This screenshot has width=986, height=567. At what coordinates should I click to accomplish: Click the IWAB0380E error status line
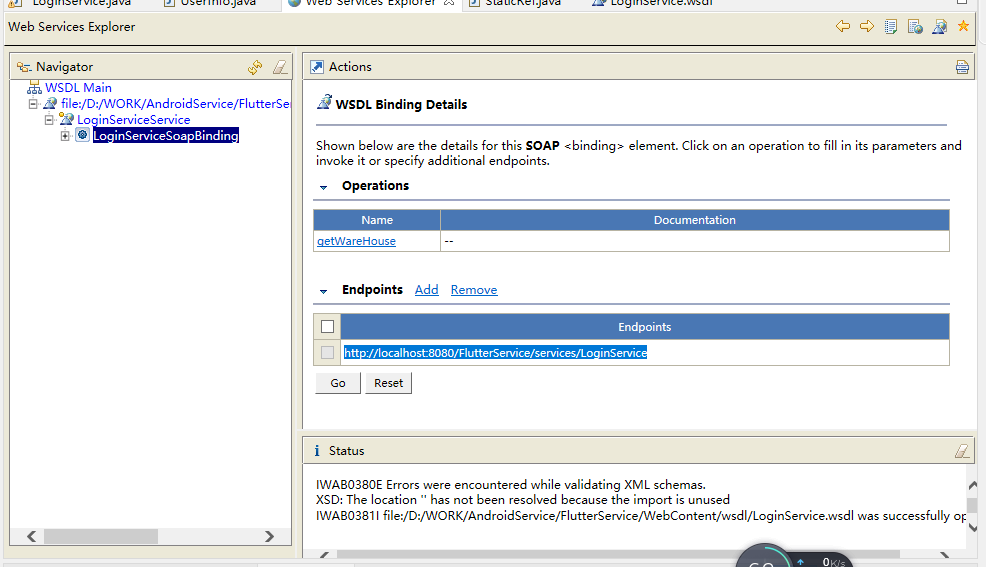[511, 485]
